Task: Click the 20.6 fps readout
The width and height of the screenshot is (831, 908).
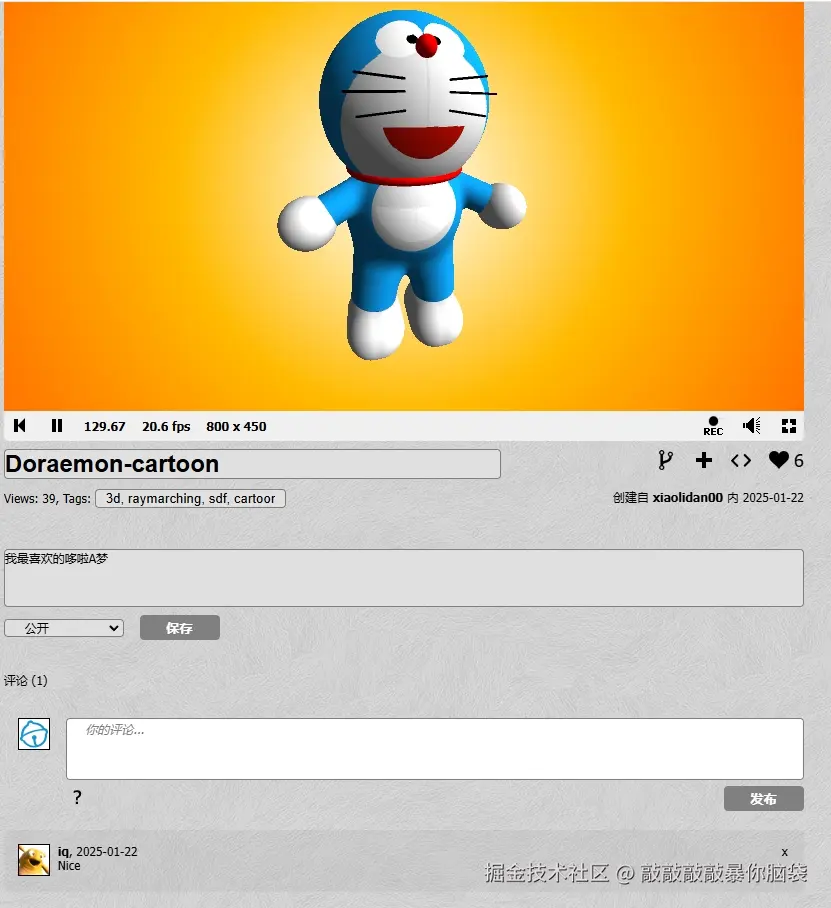Action: pos(166,426)
